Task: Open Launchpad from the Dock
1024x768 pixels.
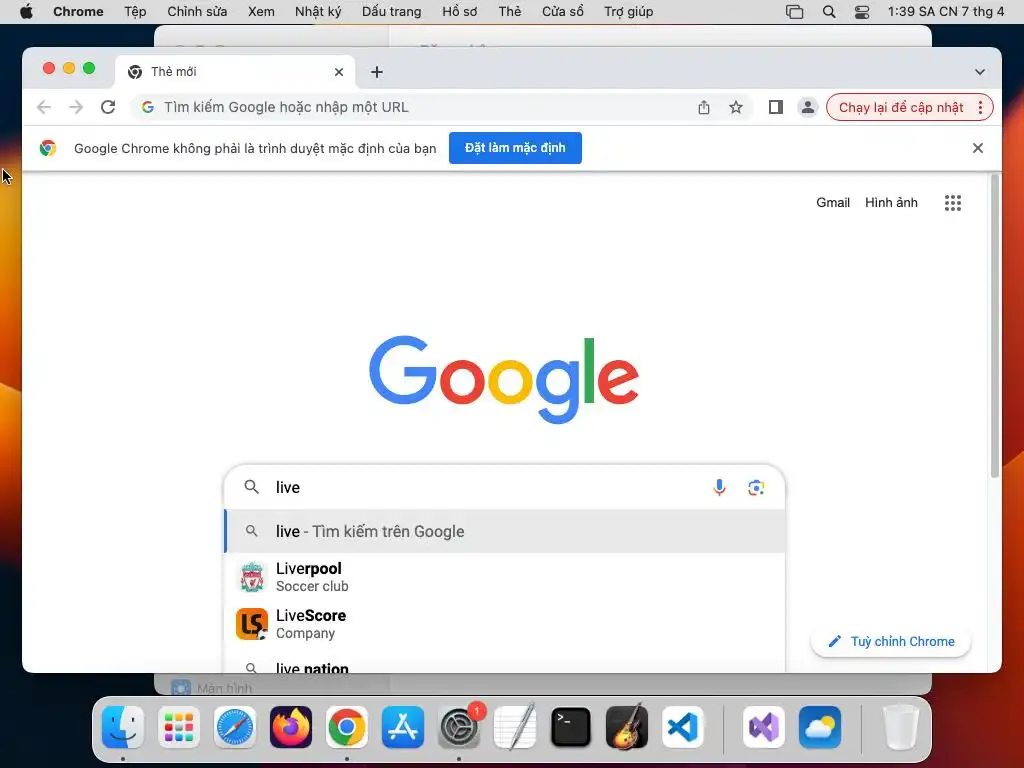Action: [x=179, y=727]
